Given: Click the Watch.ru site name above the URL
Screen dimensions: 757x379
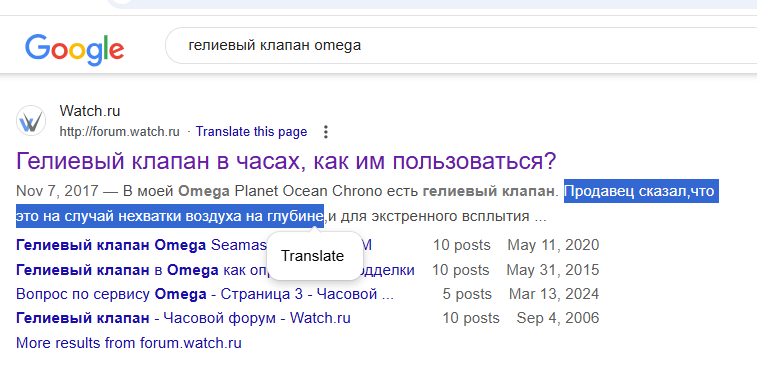Looking at the screenshot, I should (90, 111).
